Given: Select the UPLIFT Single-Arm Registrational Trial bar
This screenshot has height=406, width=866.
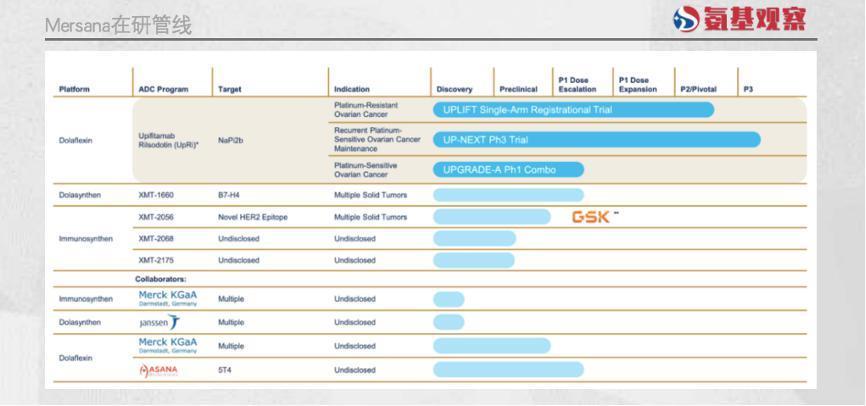Looking at the screenshot, I should coord(573,110).
